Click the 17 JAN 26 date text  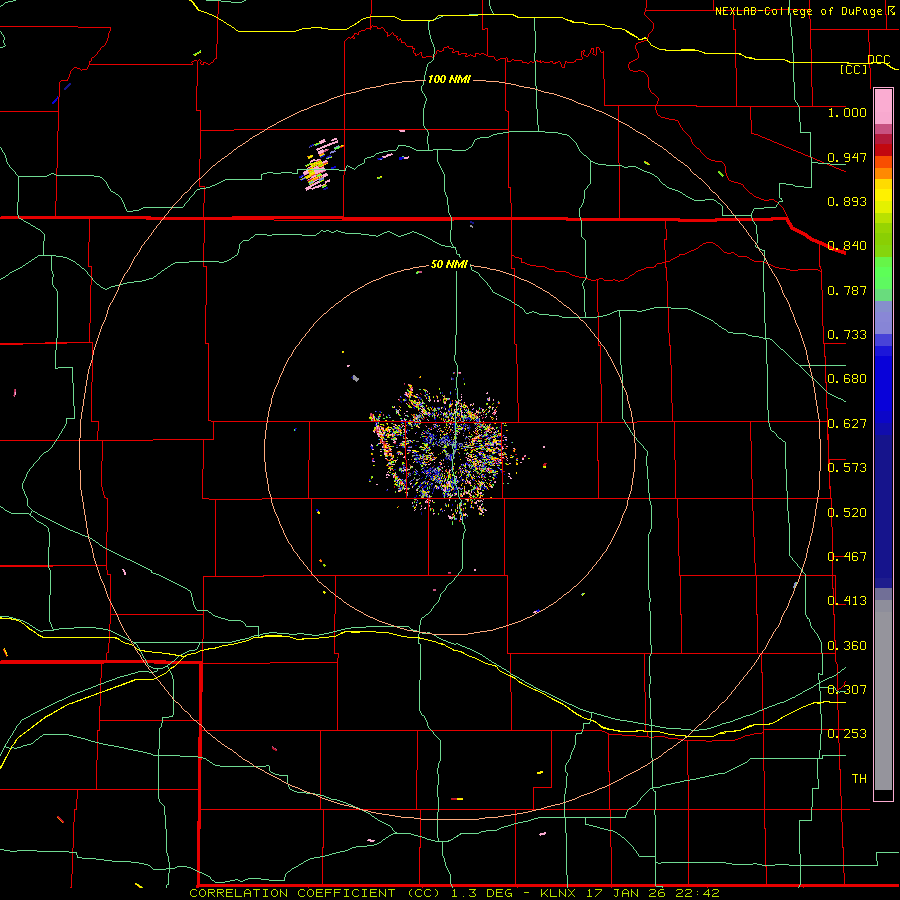pos(627,893)
